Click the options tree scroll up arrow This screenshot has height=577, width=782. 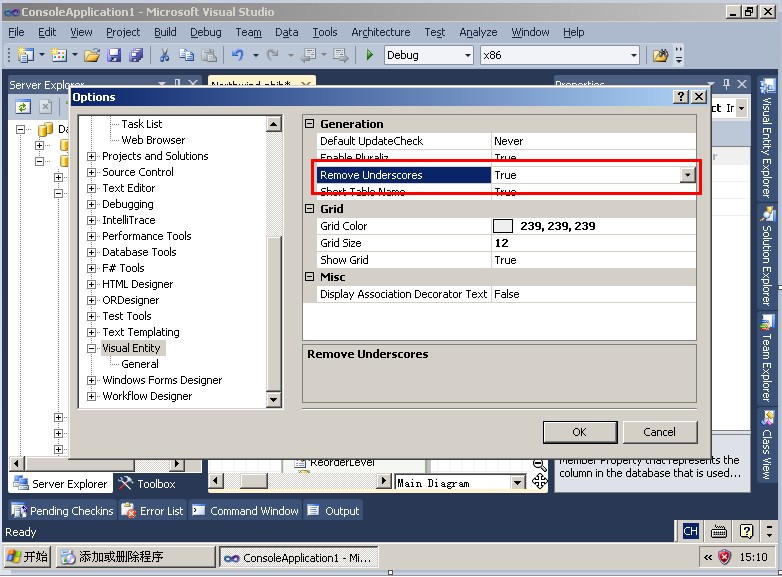[x=274, y=124]
